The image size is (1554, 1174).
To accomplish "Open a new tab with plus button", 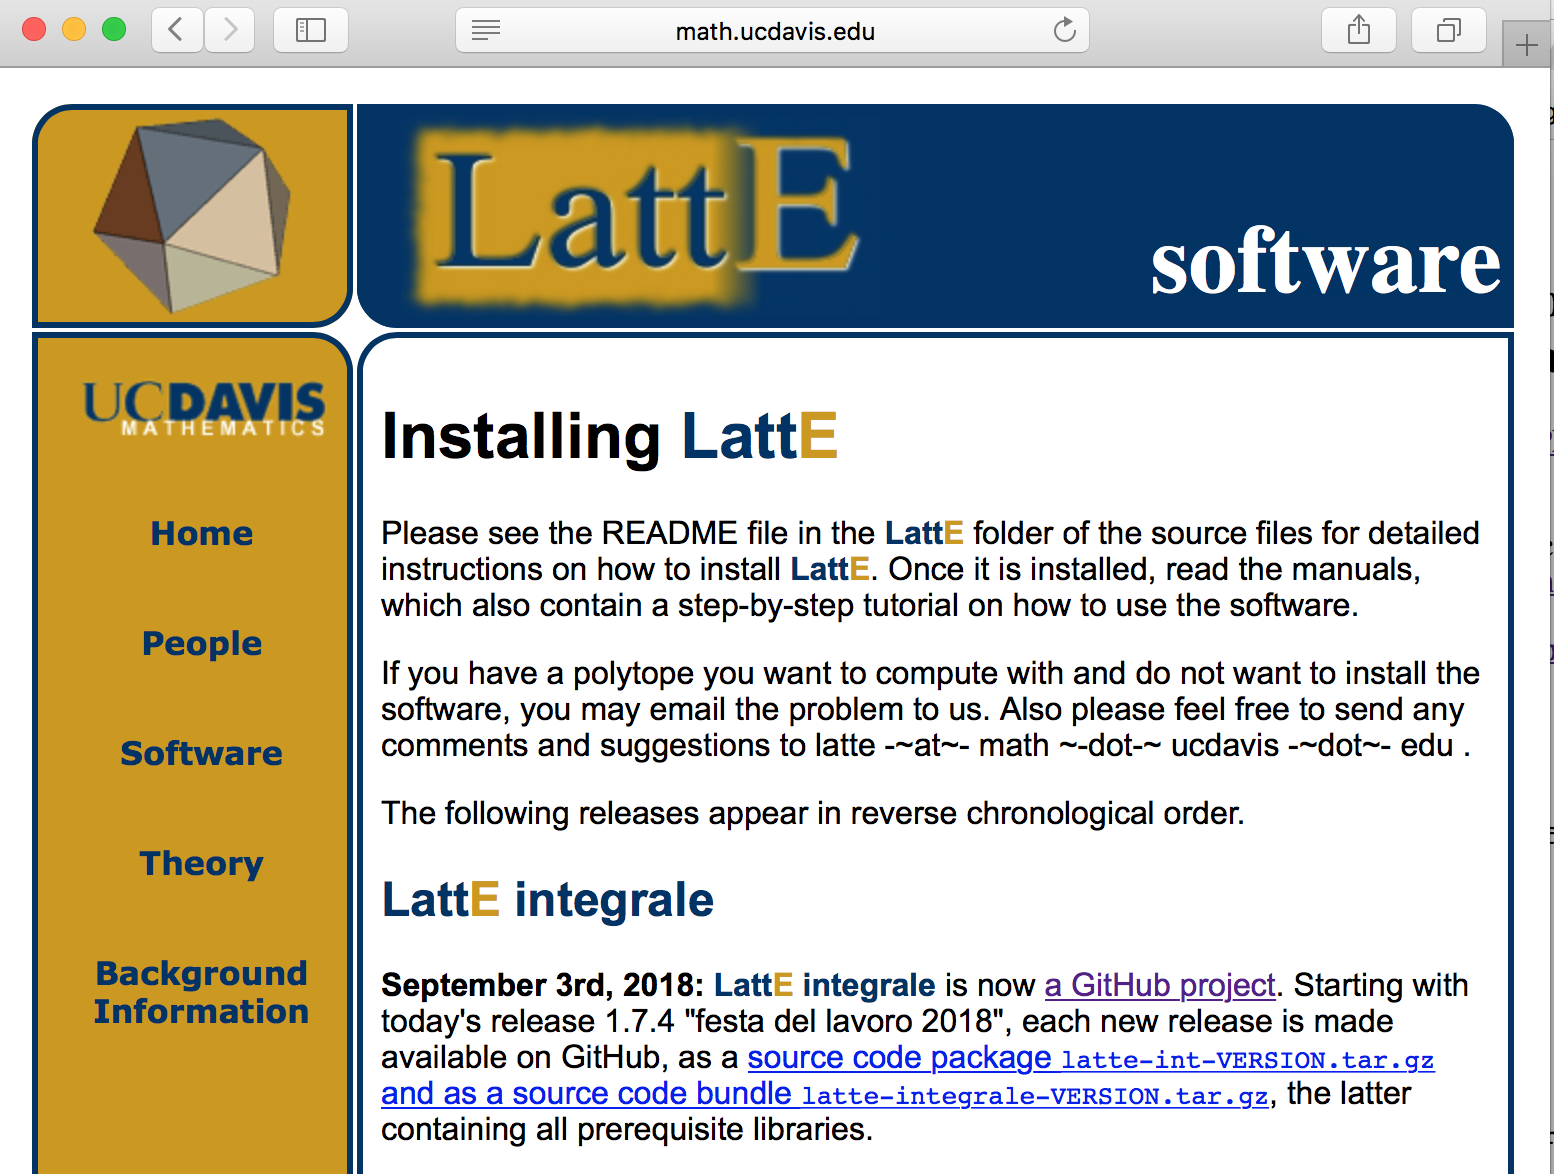I will pos(1527,45).
